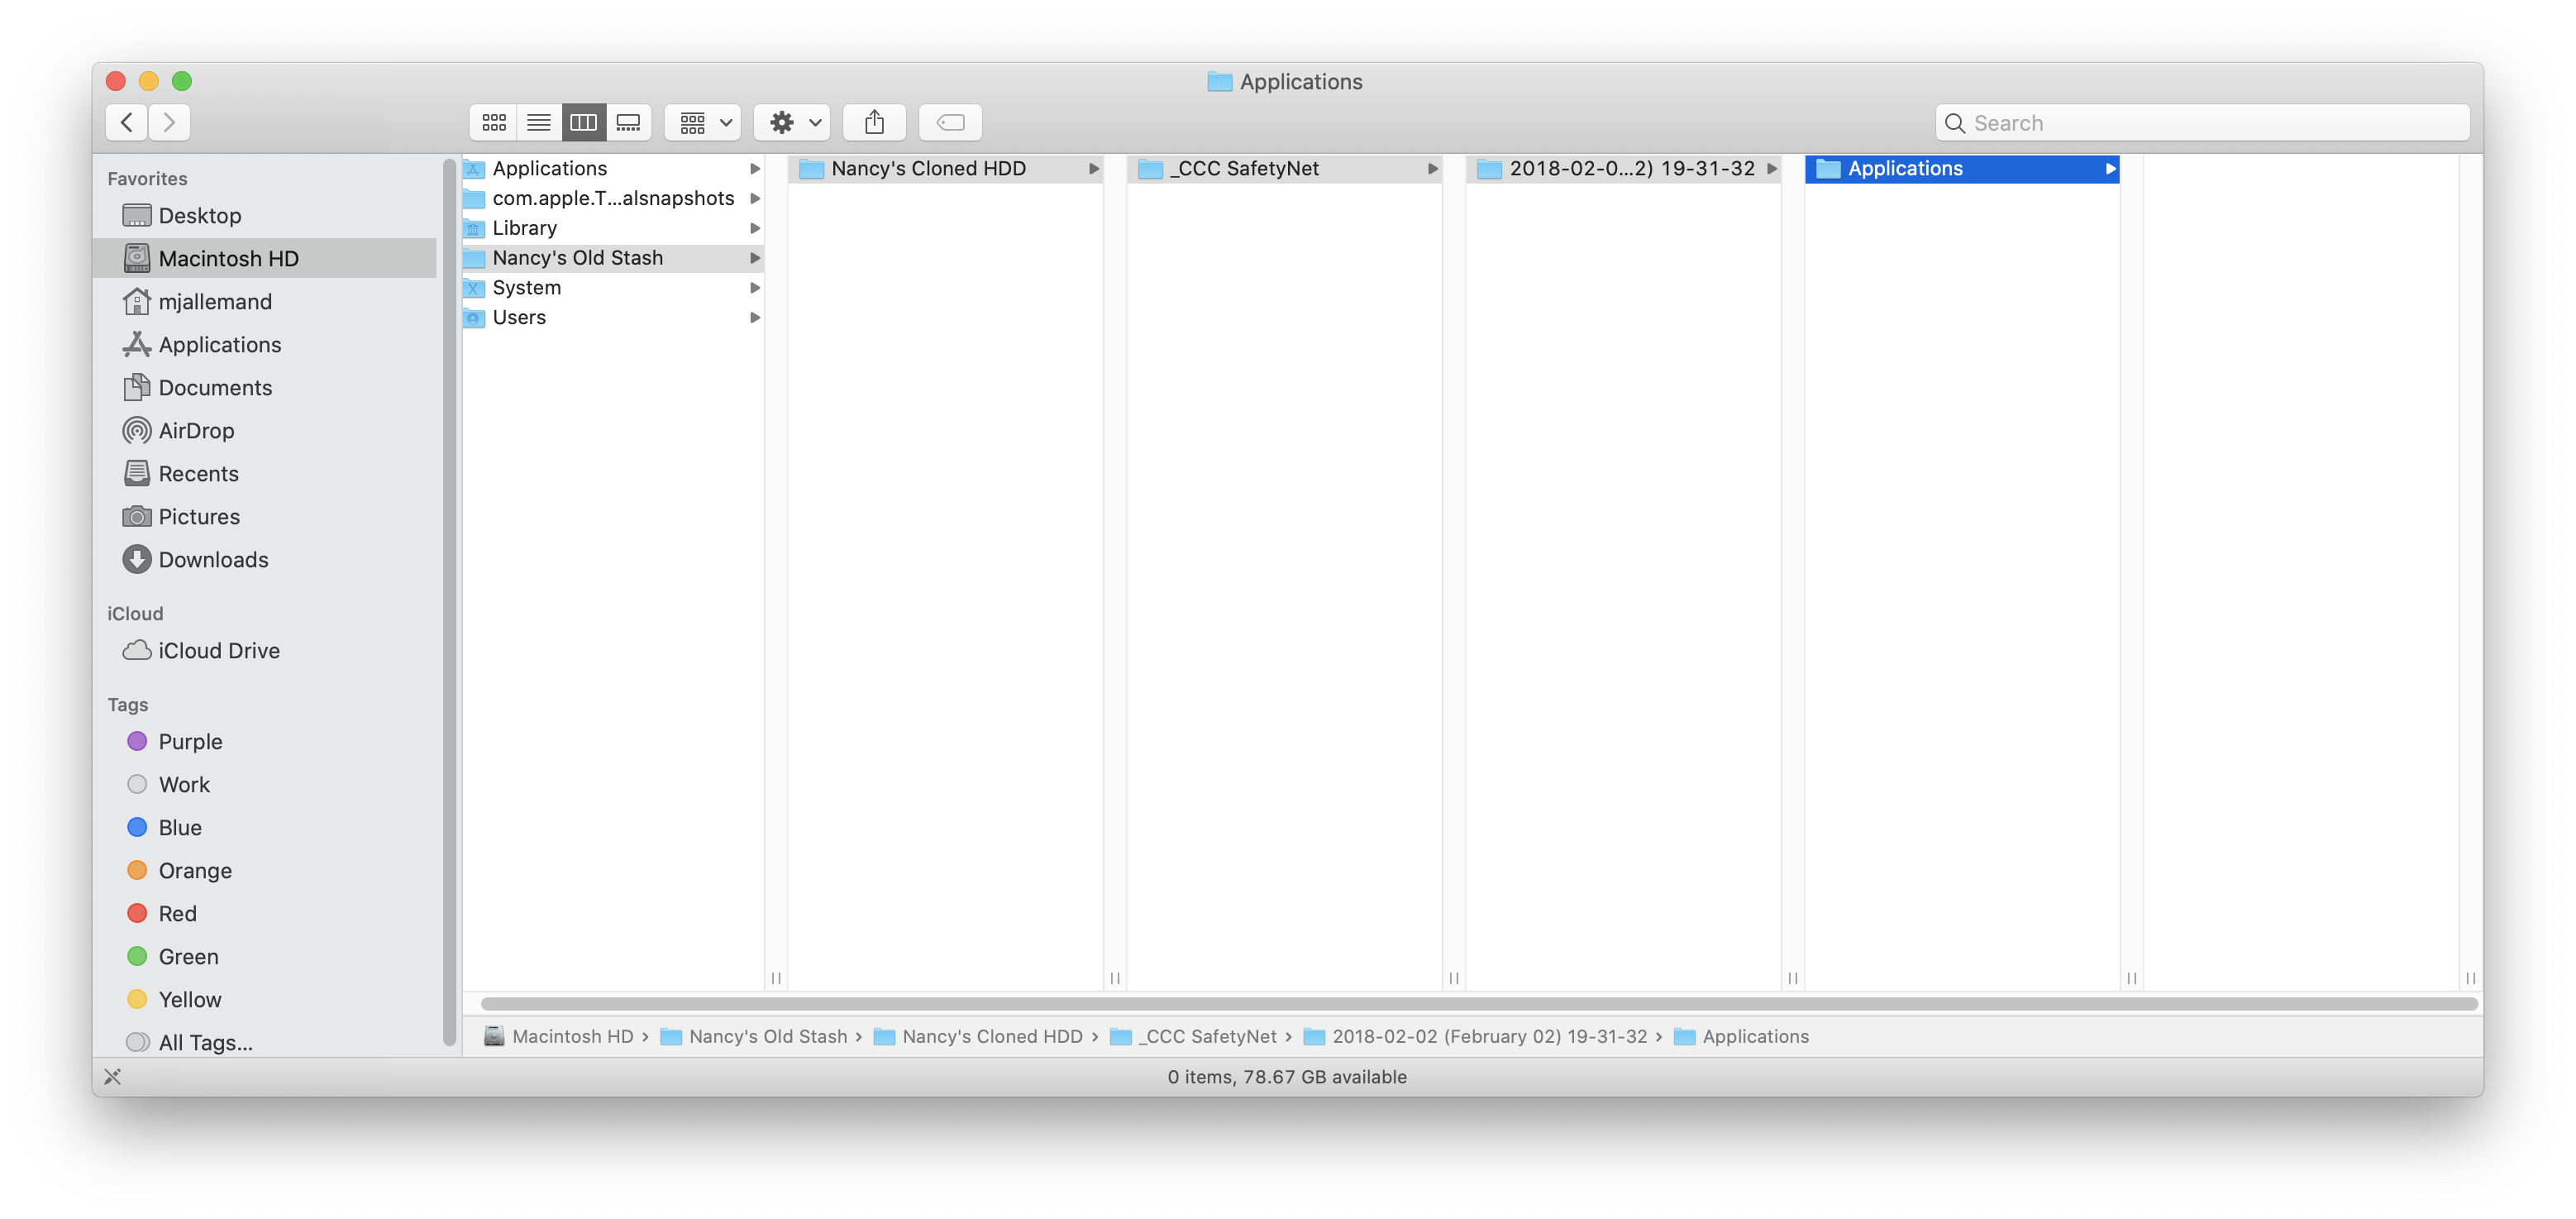
Task: Go back with the back arrow
Action: point(127,122)
